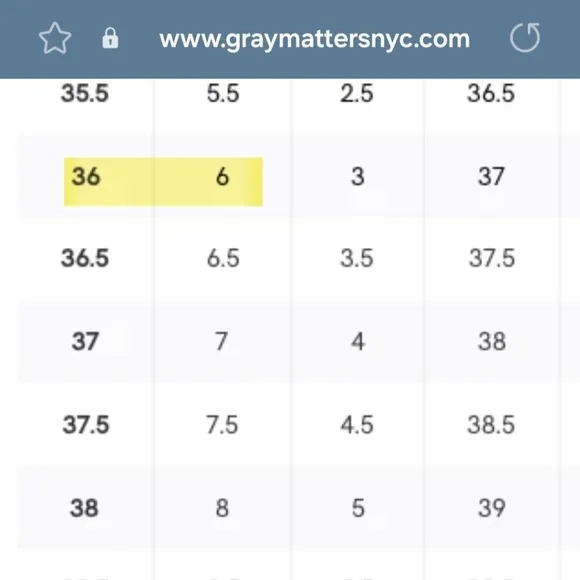Select the bold 36.5 row label
The width and height of the screenshot is (580, 580).
coord(85,258)
